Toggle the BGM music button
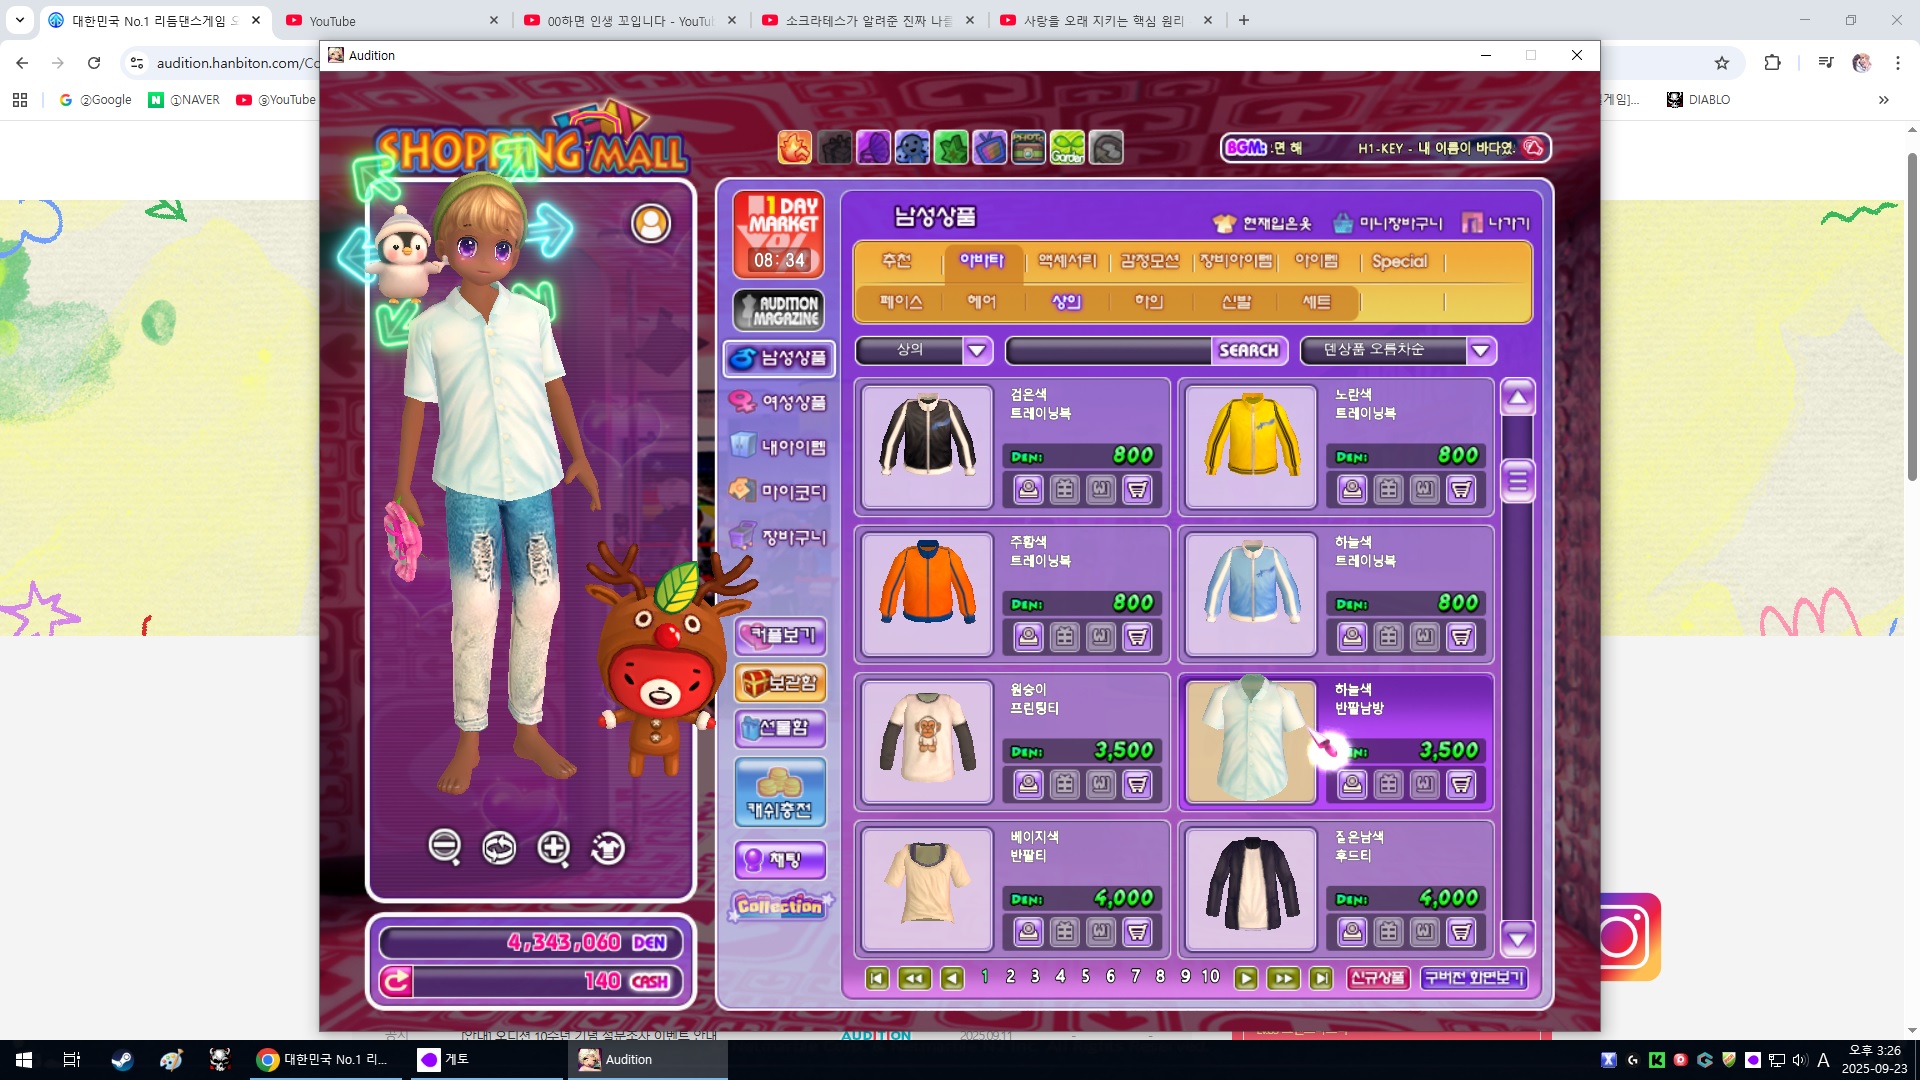This screenshot has height=1080, width=1920. pos(1533,148)
